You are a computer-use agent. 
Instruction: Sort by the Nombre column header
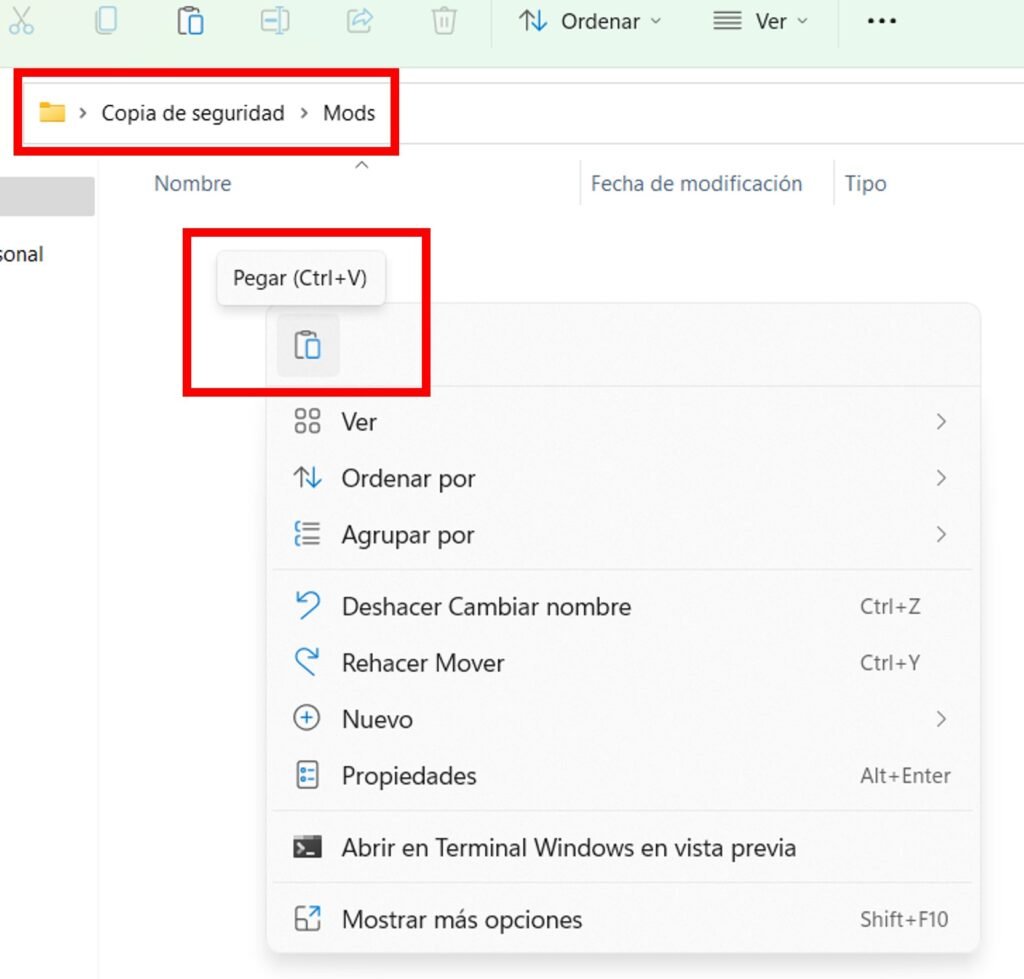(193, 184)
